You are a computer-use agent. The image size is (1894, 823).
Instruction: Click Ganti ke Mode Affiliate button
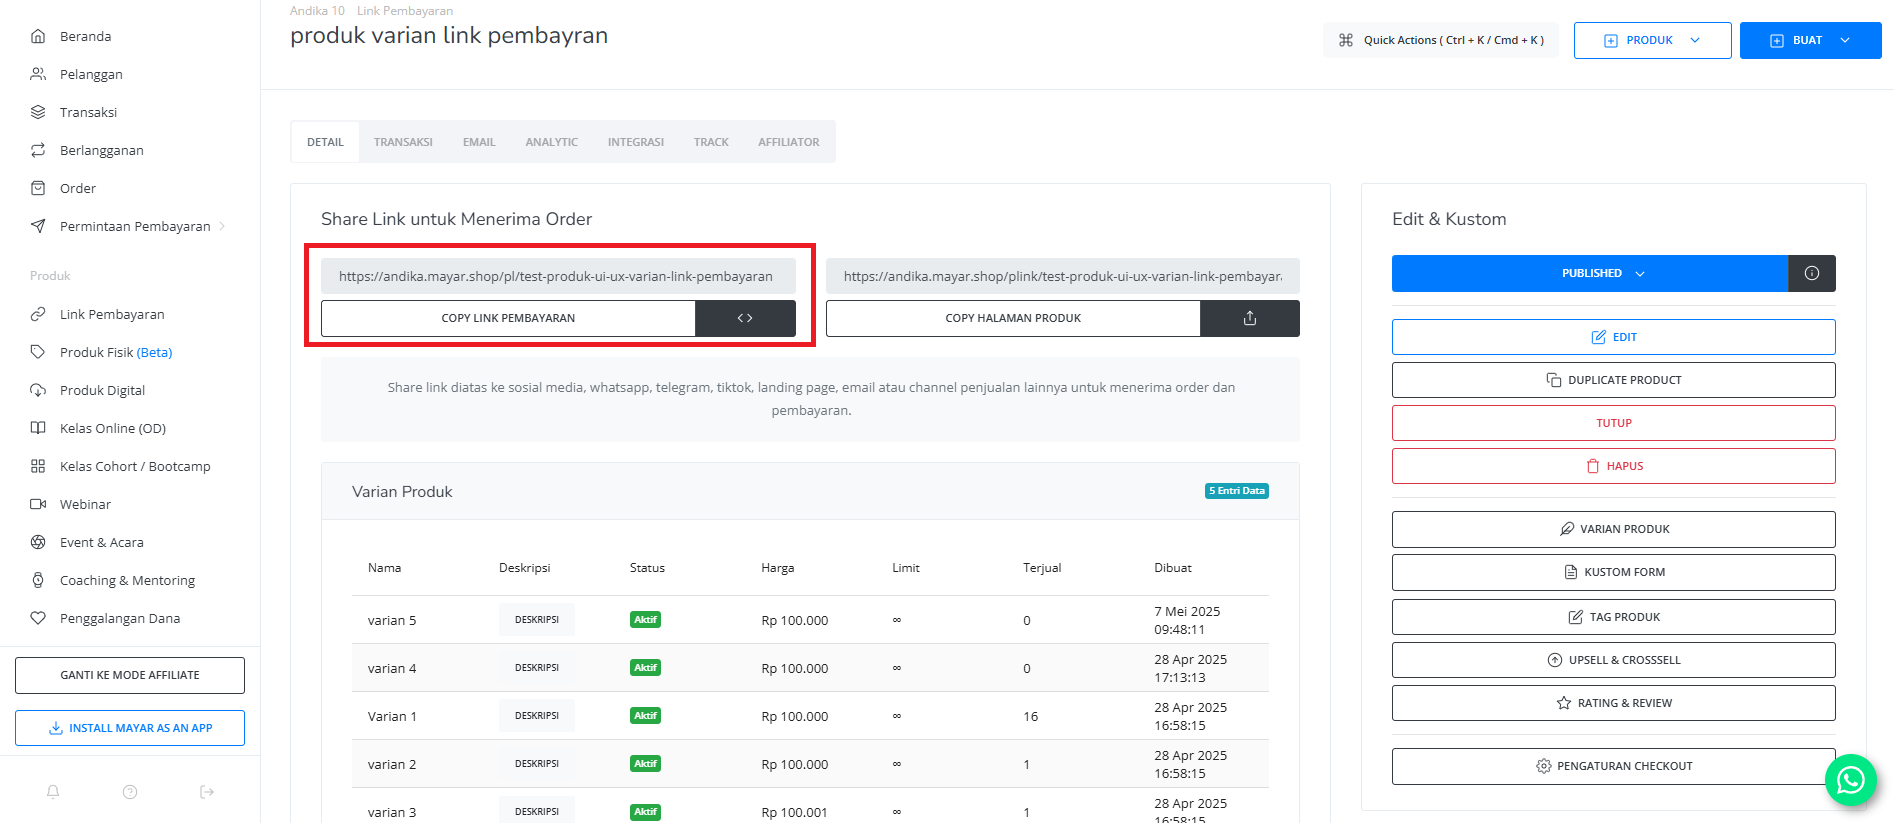pyautogui.click(x=130, y=675)
